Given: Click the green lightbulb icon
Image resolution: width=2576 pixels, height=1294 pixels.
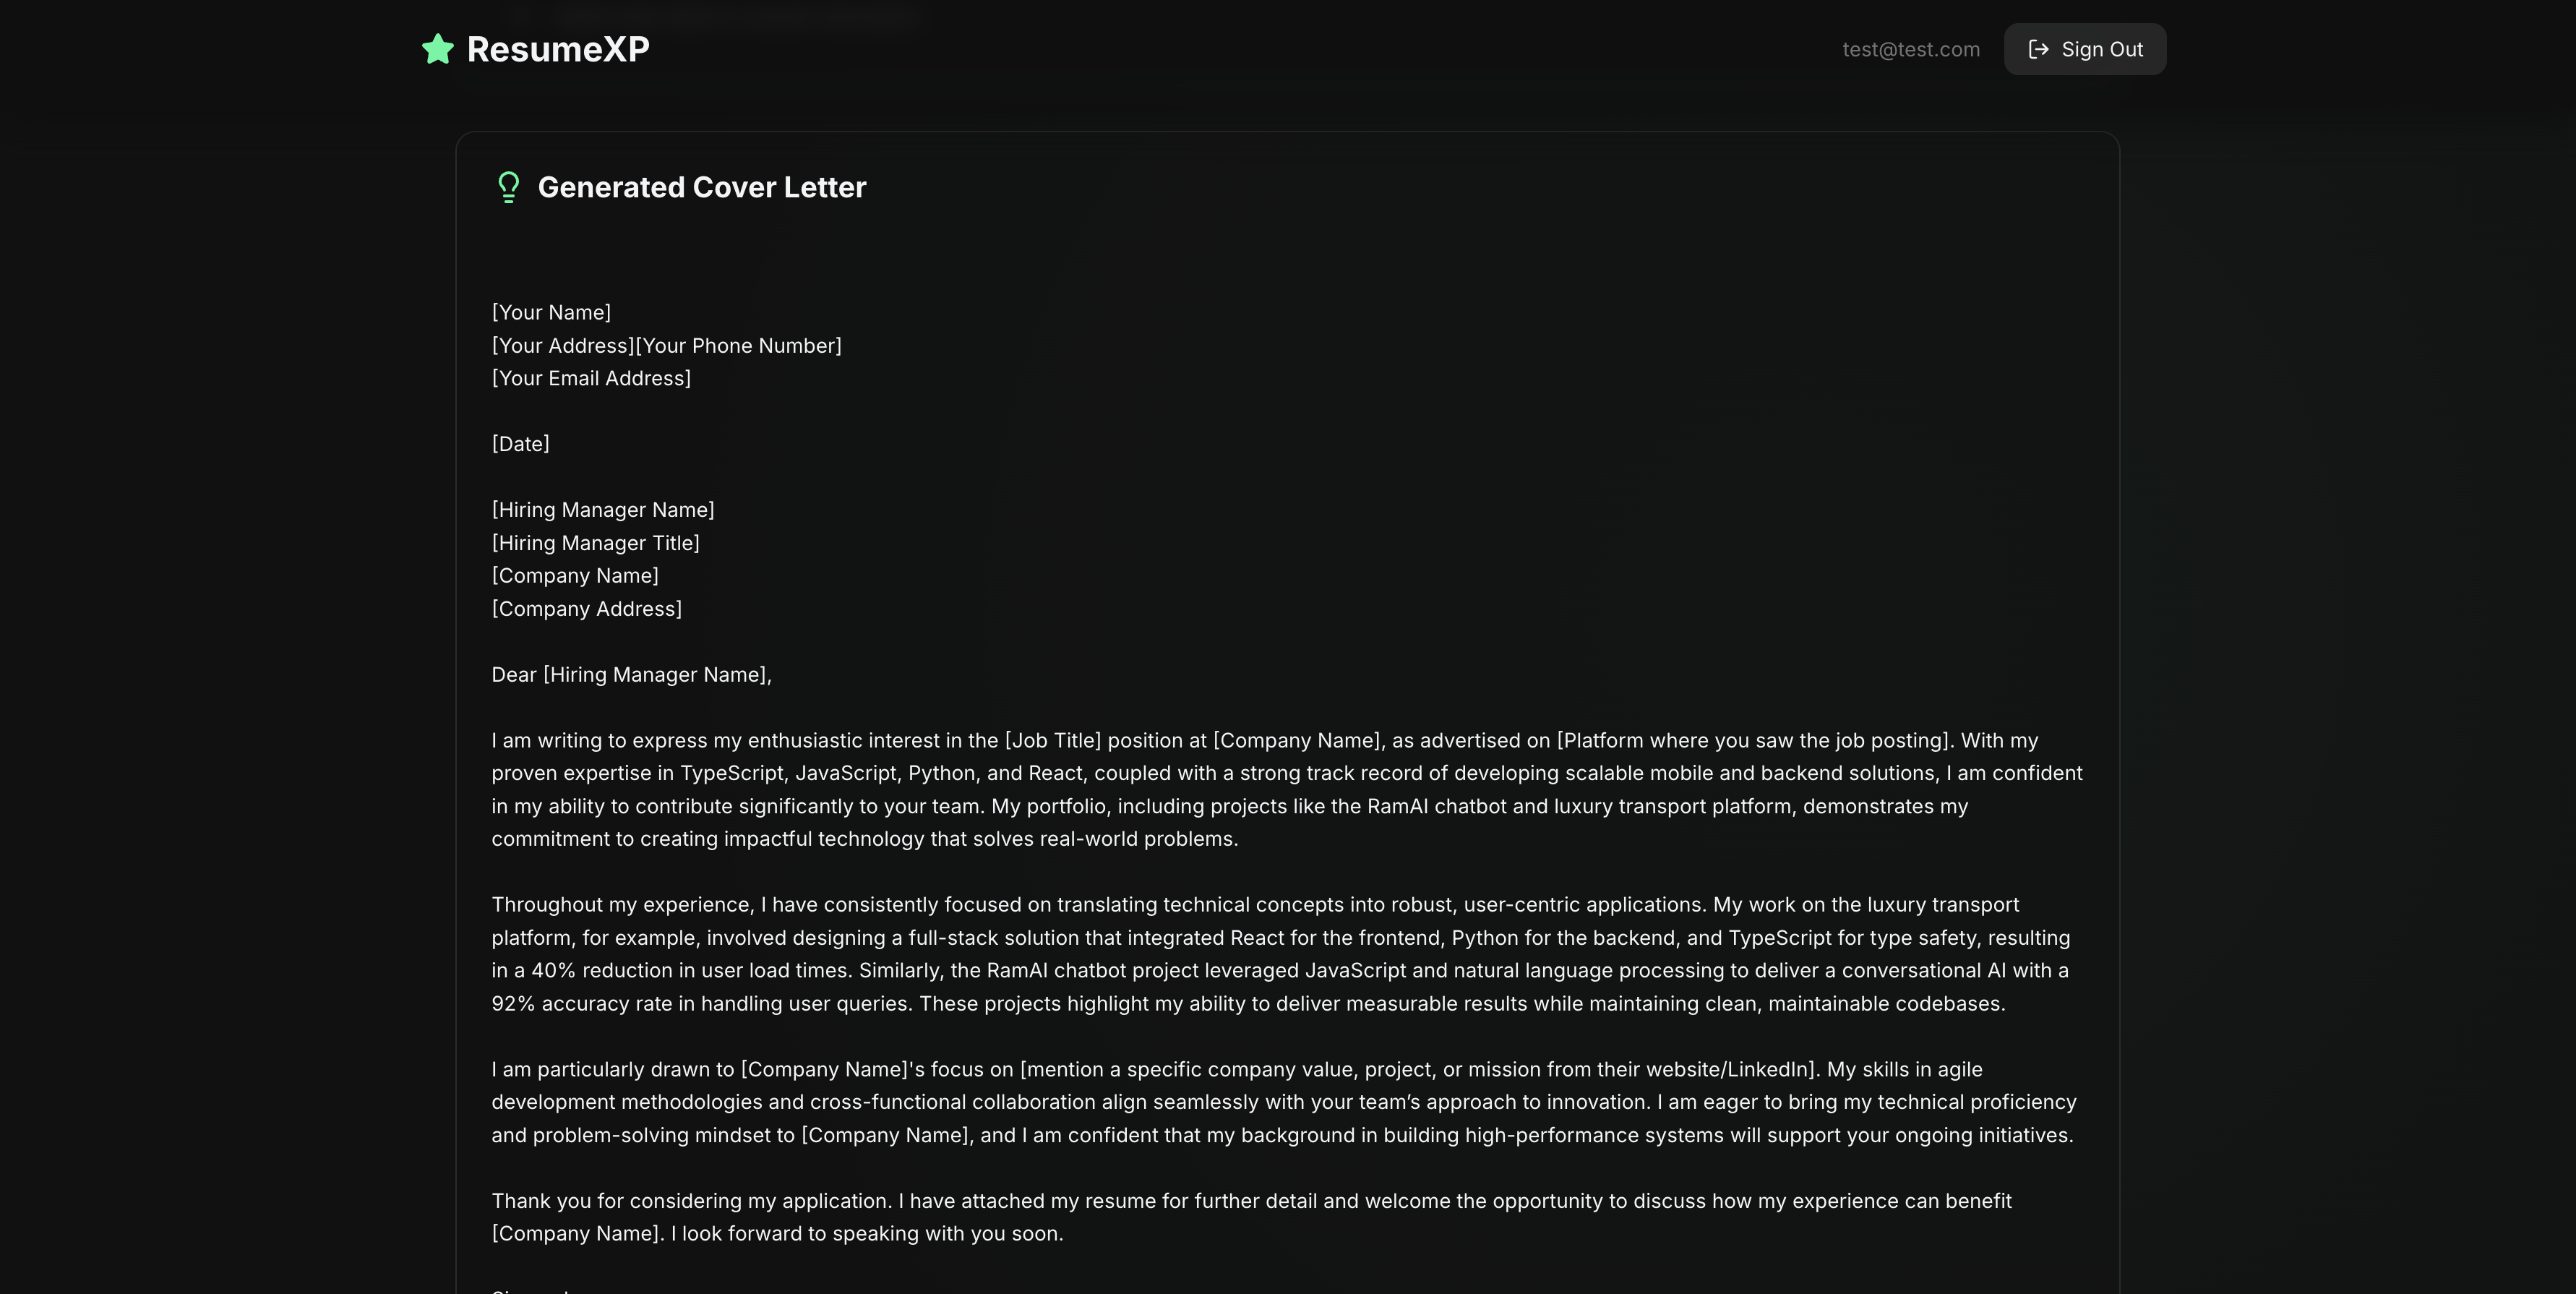Looking at the screenshot, I should click(508, 187).
